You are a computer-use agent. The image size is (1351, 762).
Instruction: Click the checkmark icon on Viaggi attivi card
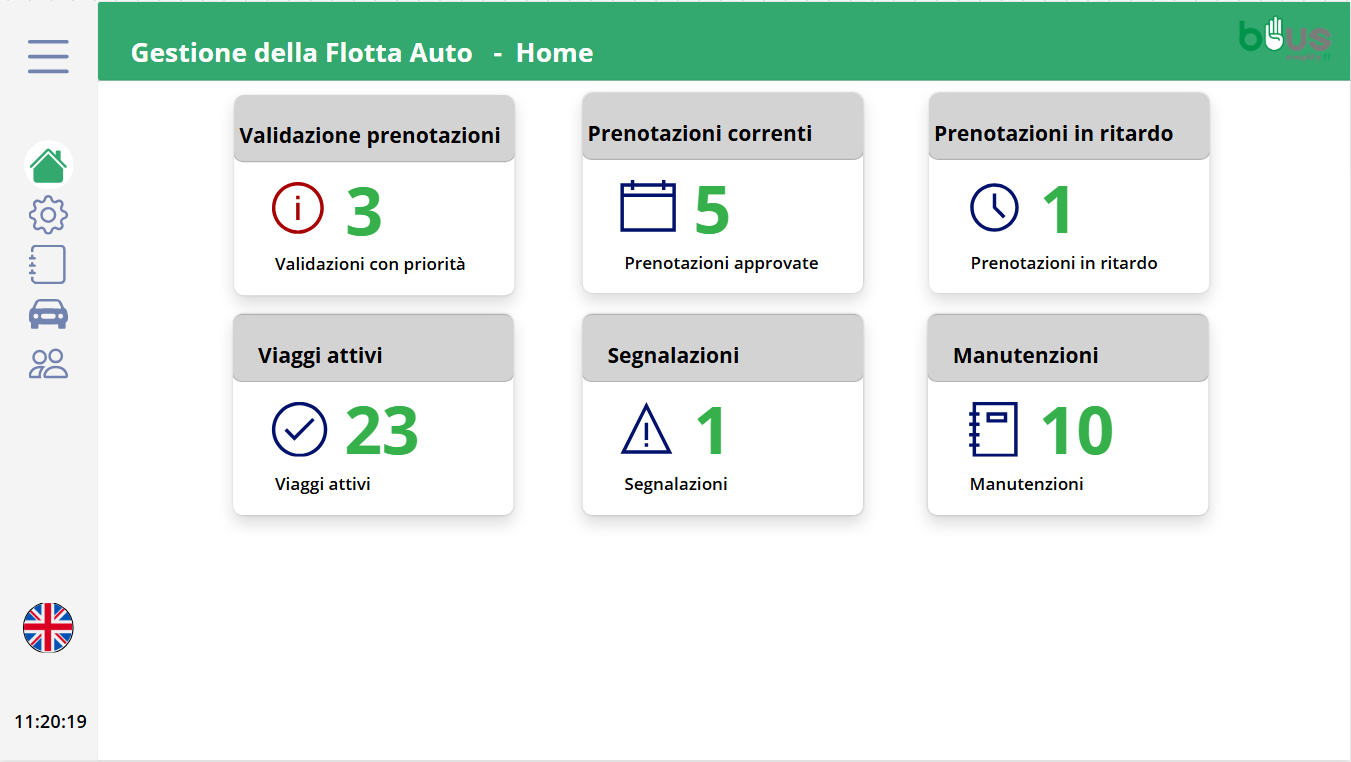298,428
